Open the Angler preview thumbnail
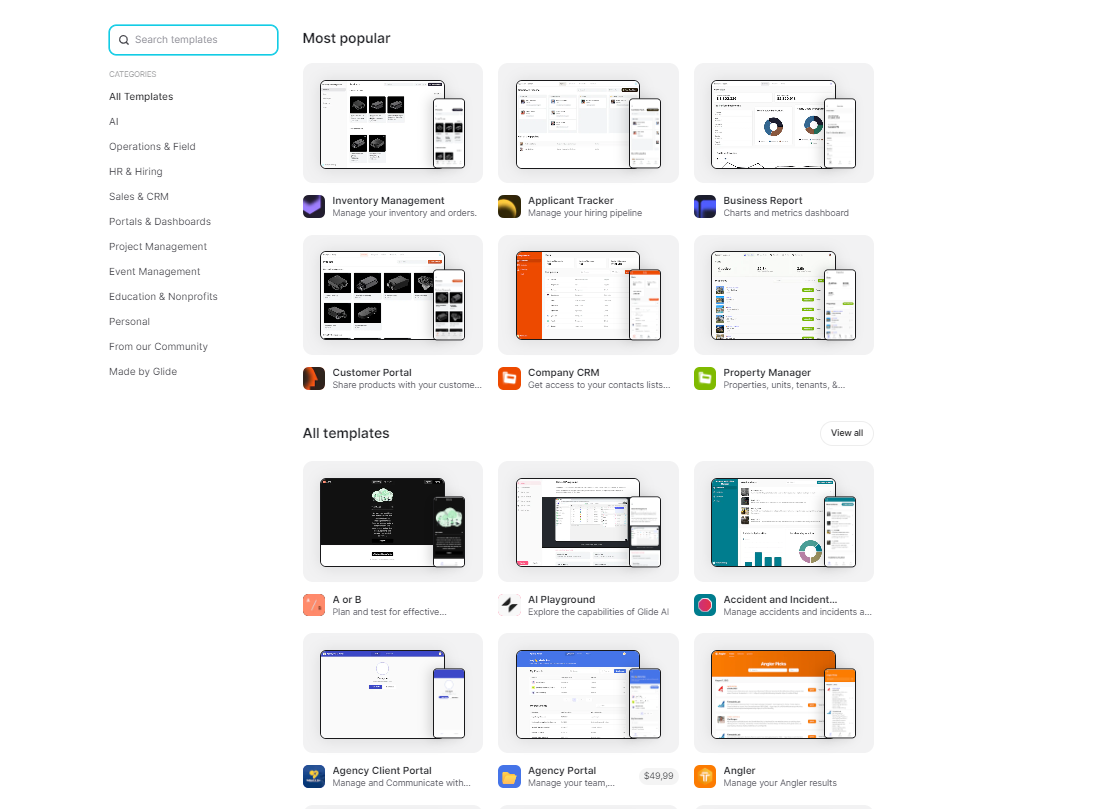 pyautogui.click(x=784, y=693)
